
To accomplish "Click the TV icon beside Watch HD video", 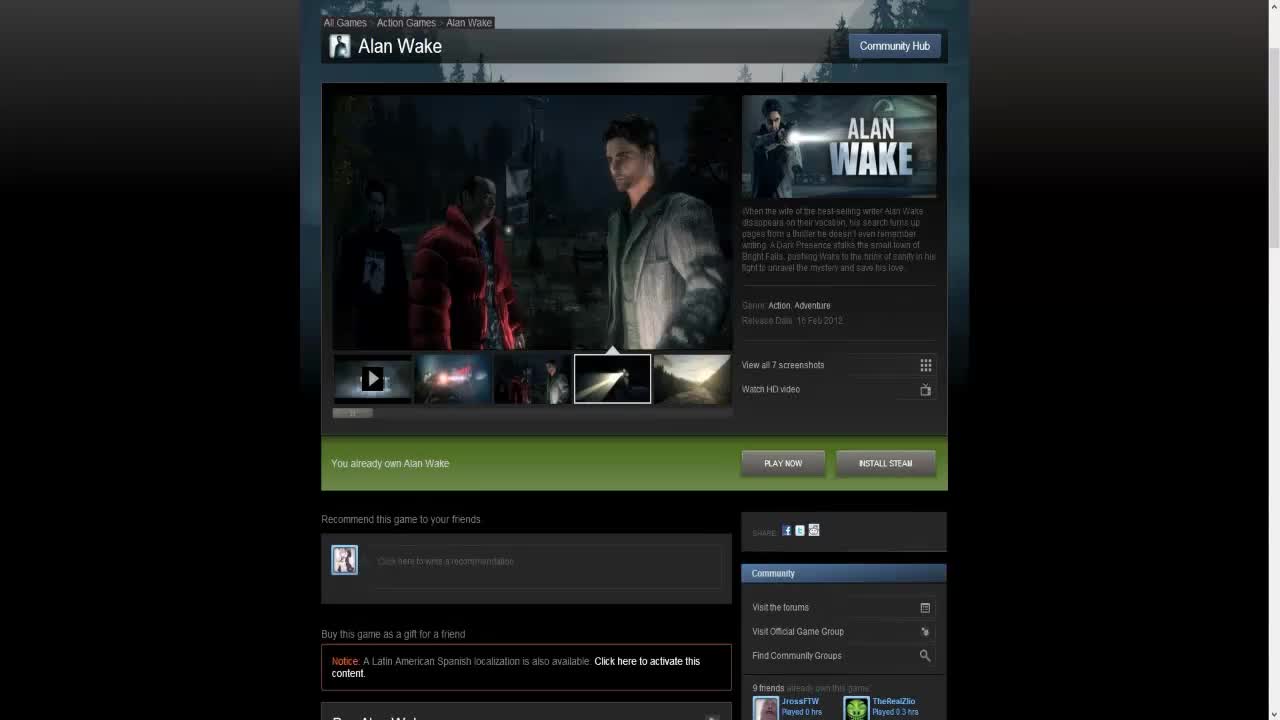I will (926, 390).
